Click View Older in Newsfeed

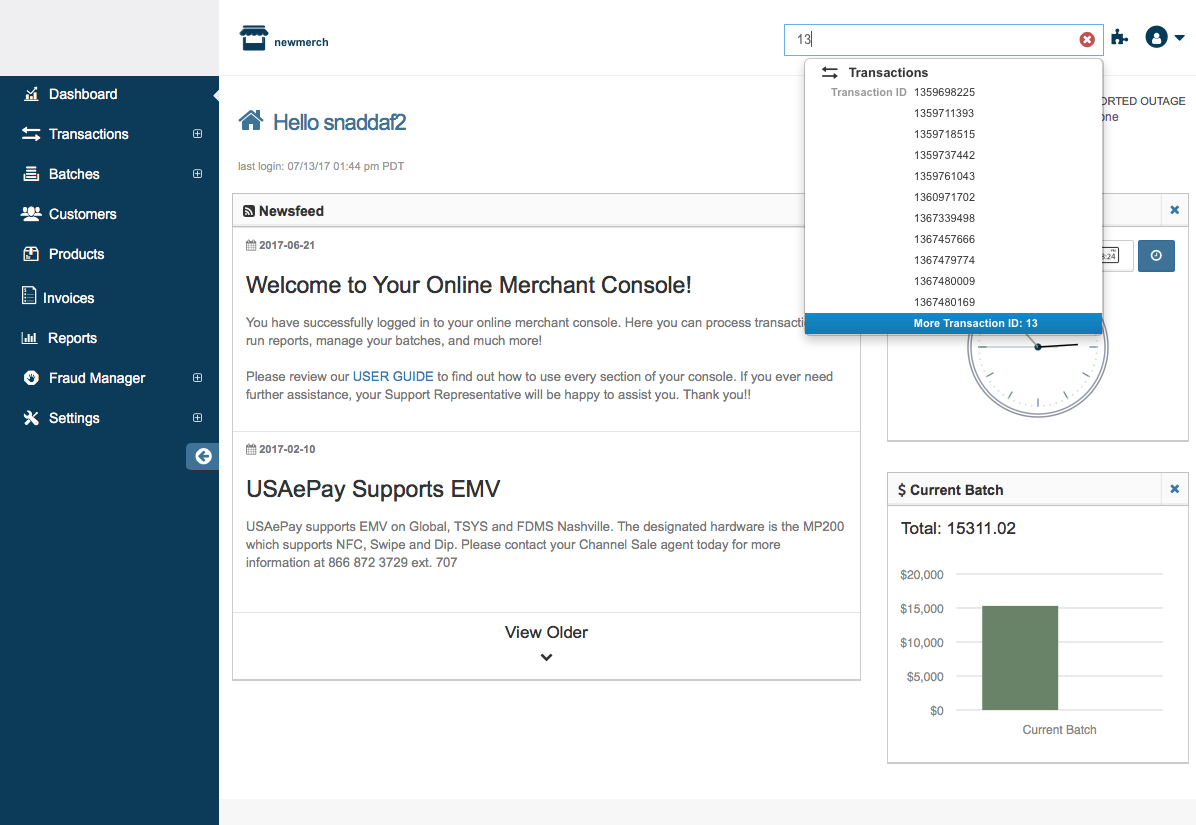click(x=546, y=642)
